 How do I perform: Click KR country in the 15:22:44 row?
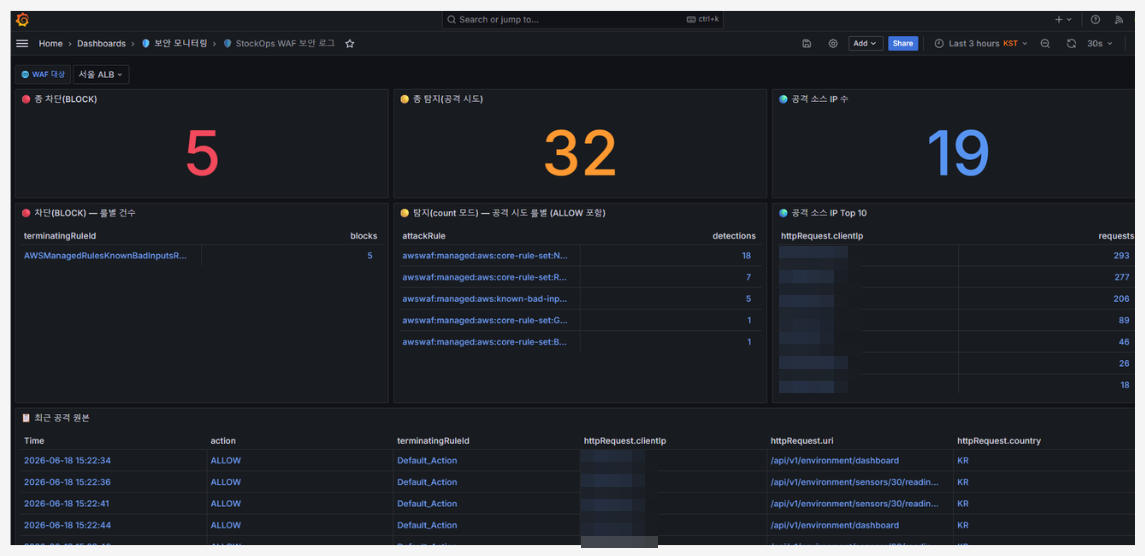(x=963, y=525)
